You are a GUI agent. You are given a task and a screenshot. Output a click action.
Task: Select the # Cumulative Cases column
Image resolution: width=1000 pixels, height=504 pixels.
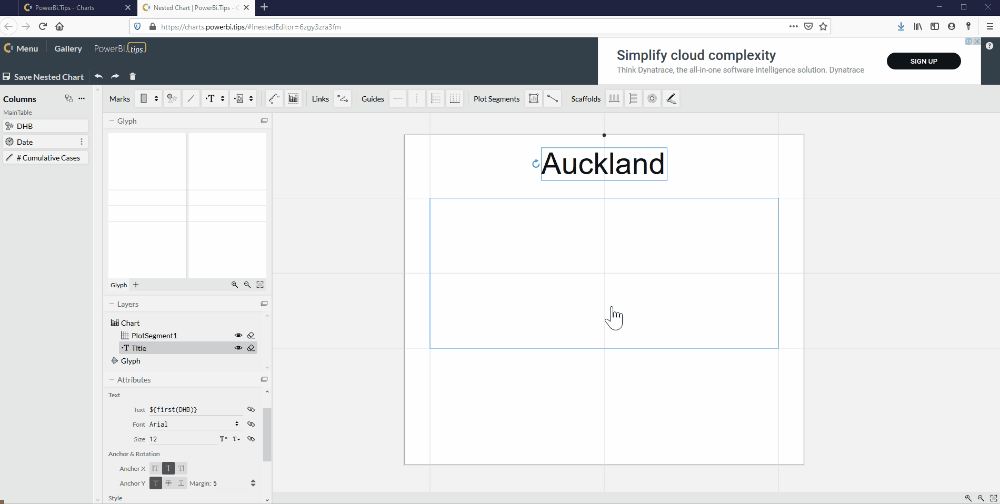point(45,158)
